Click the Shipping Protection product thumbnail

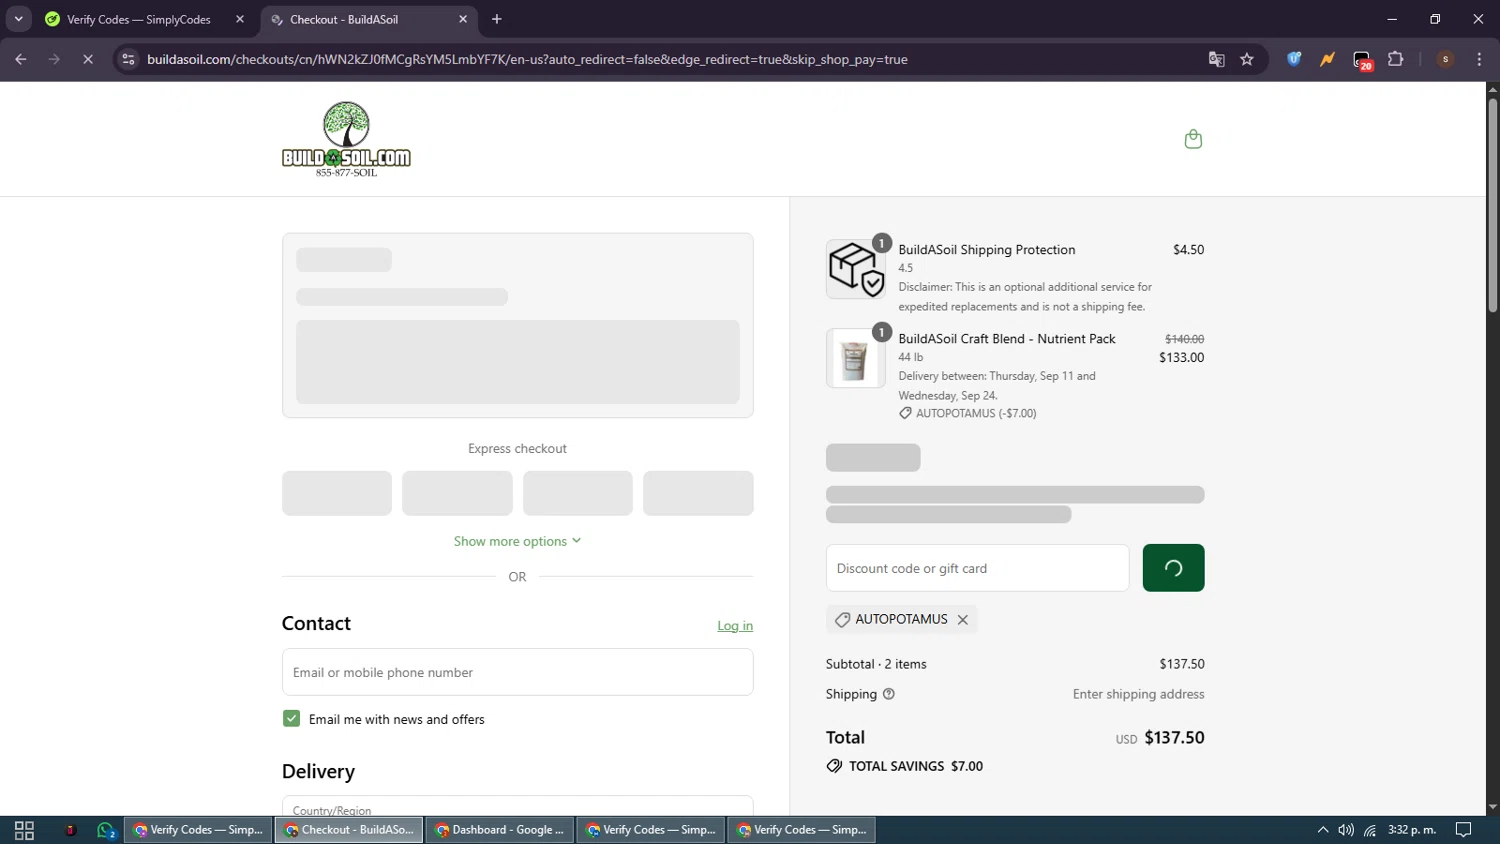tap(856, 269)
